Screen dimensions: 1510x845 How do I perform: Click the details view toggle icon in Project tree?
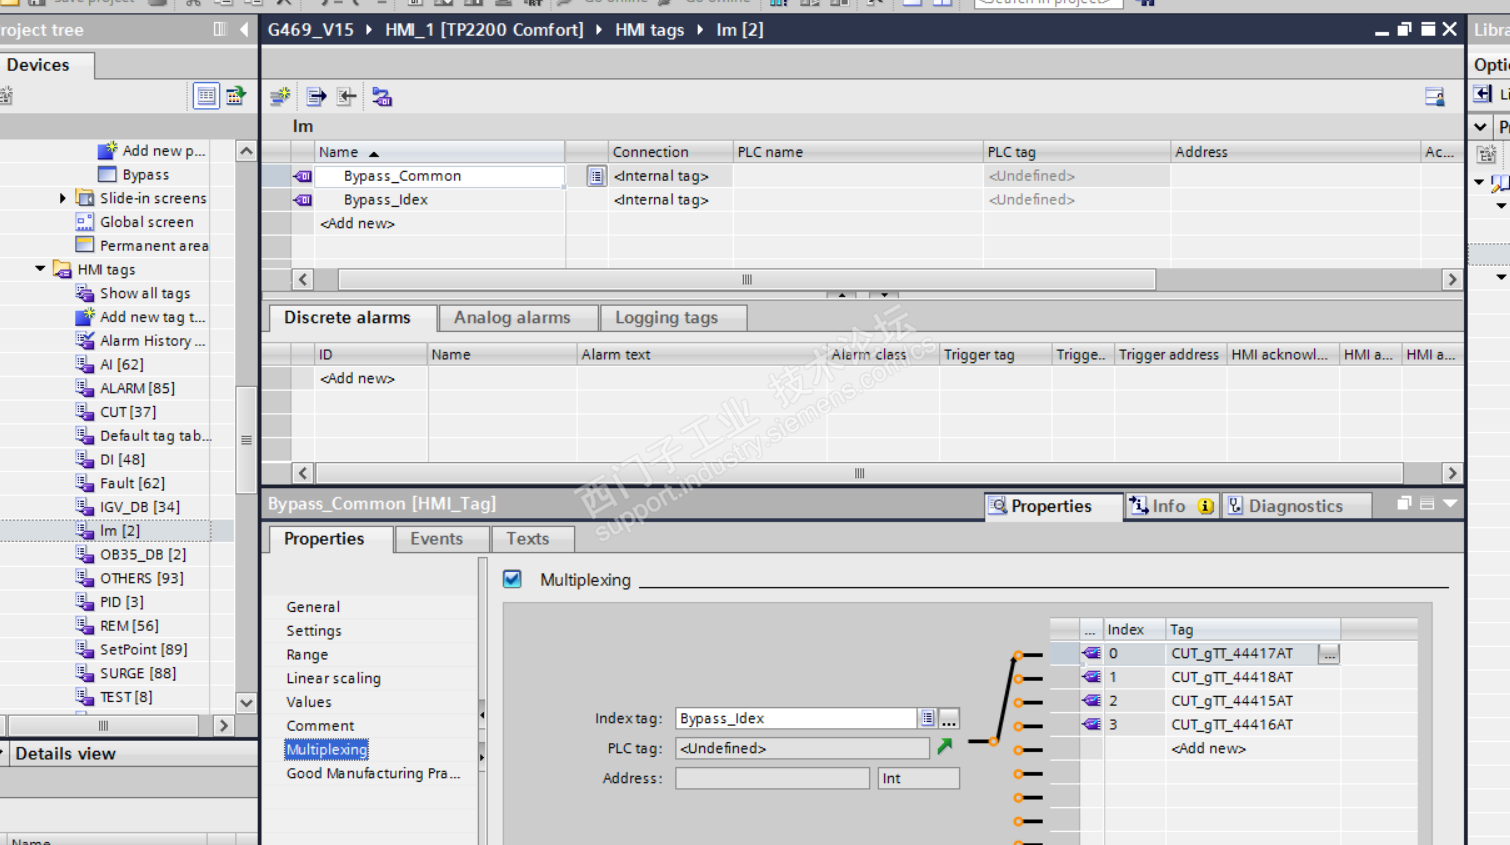pos(206,96)
